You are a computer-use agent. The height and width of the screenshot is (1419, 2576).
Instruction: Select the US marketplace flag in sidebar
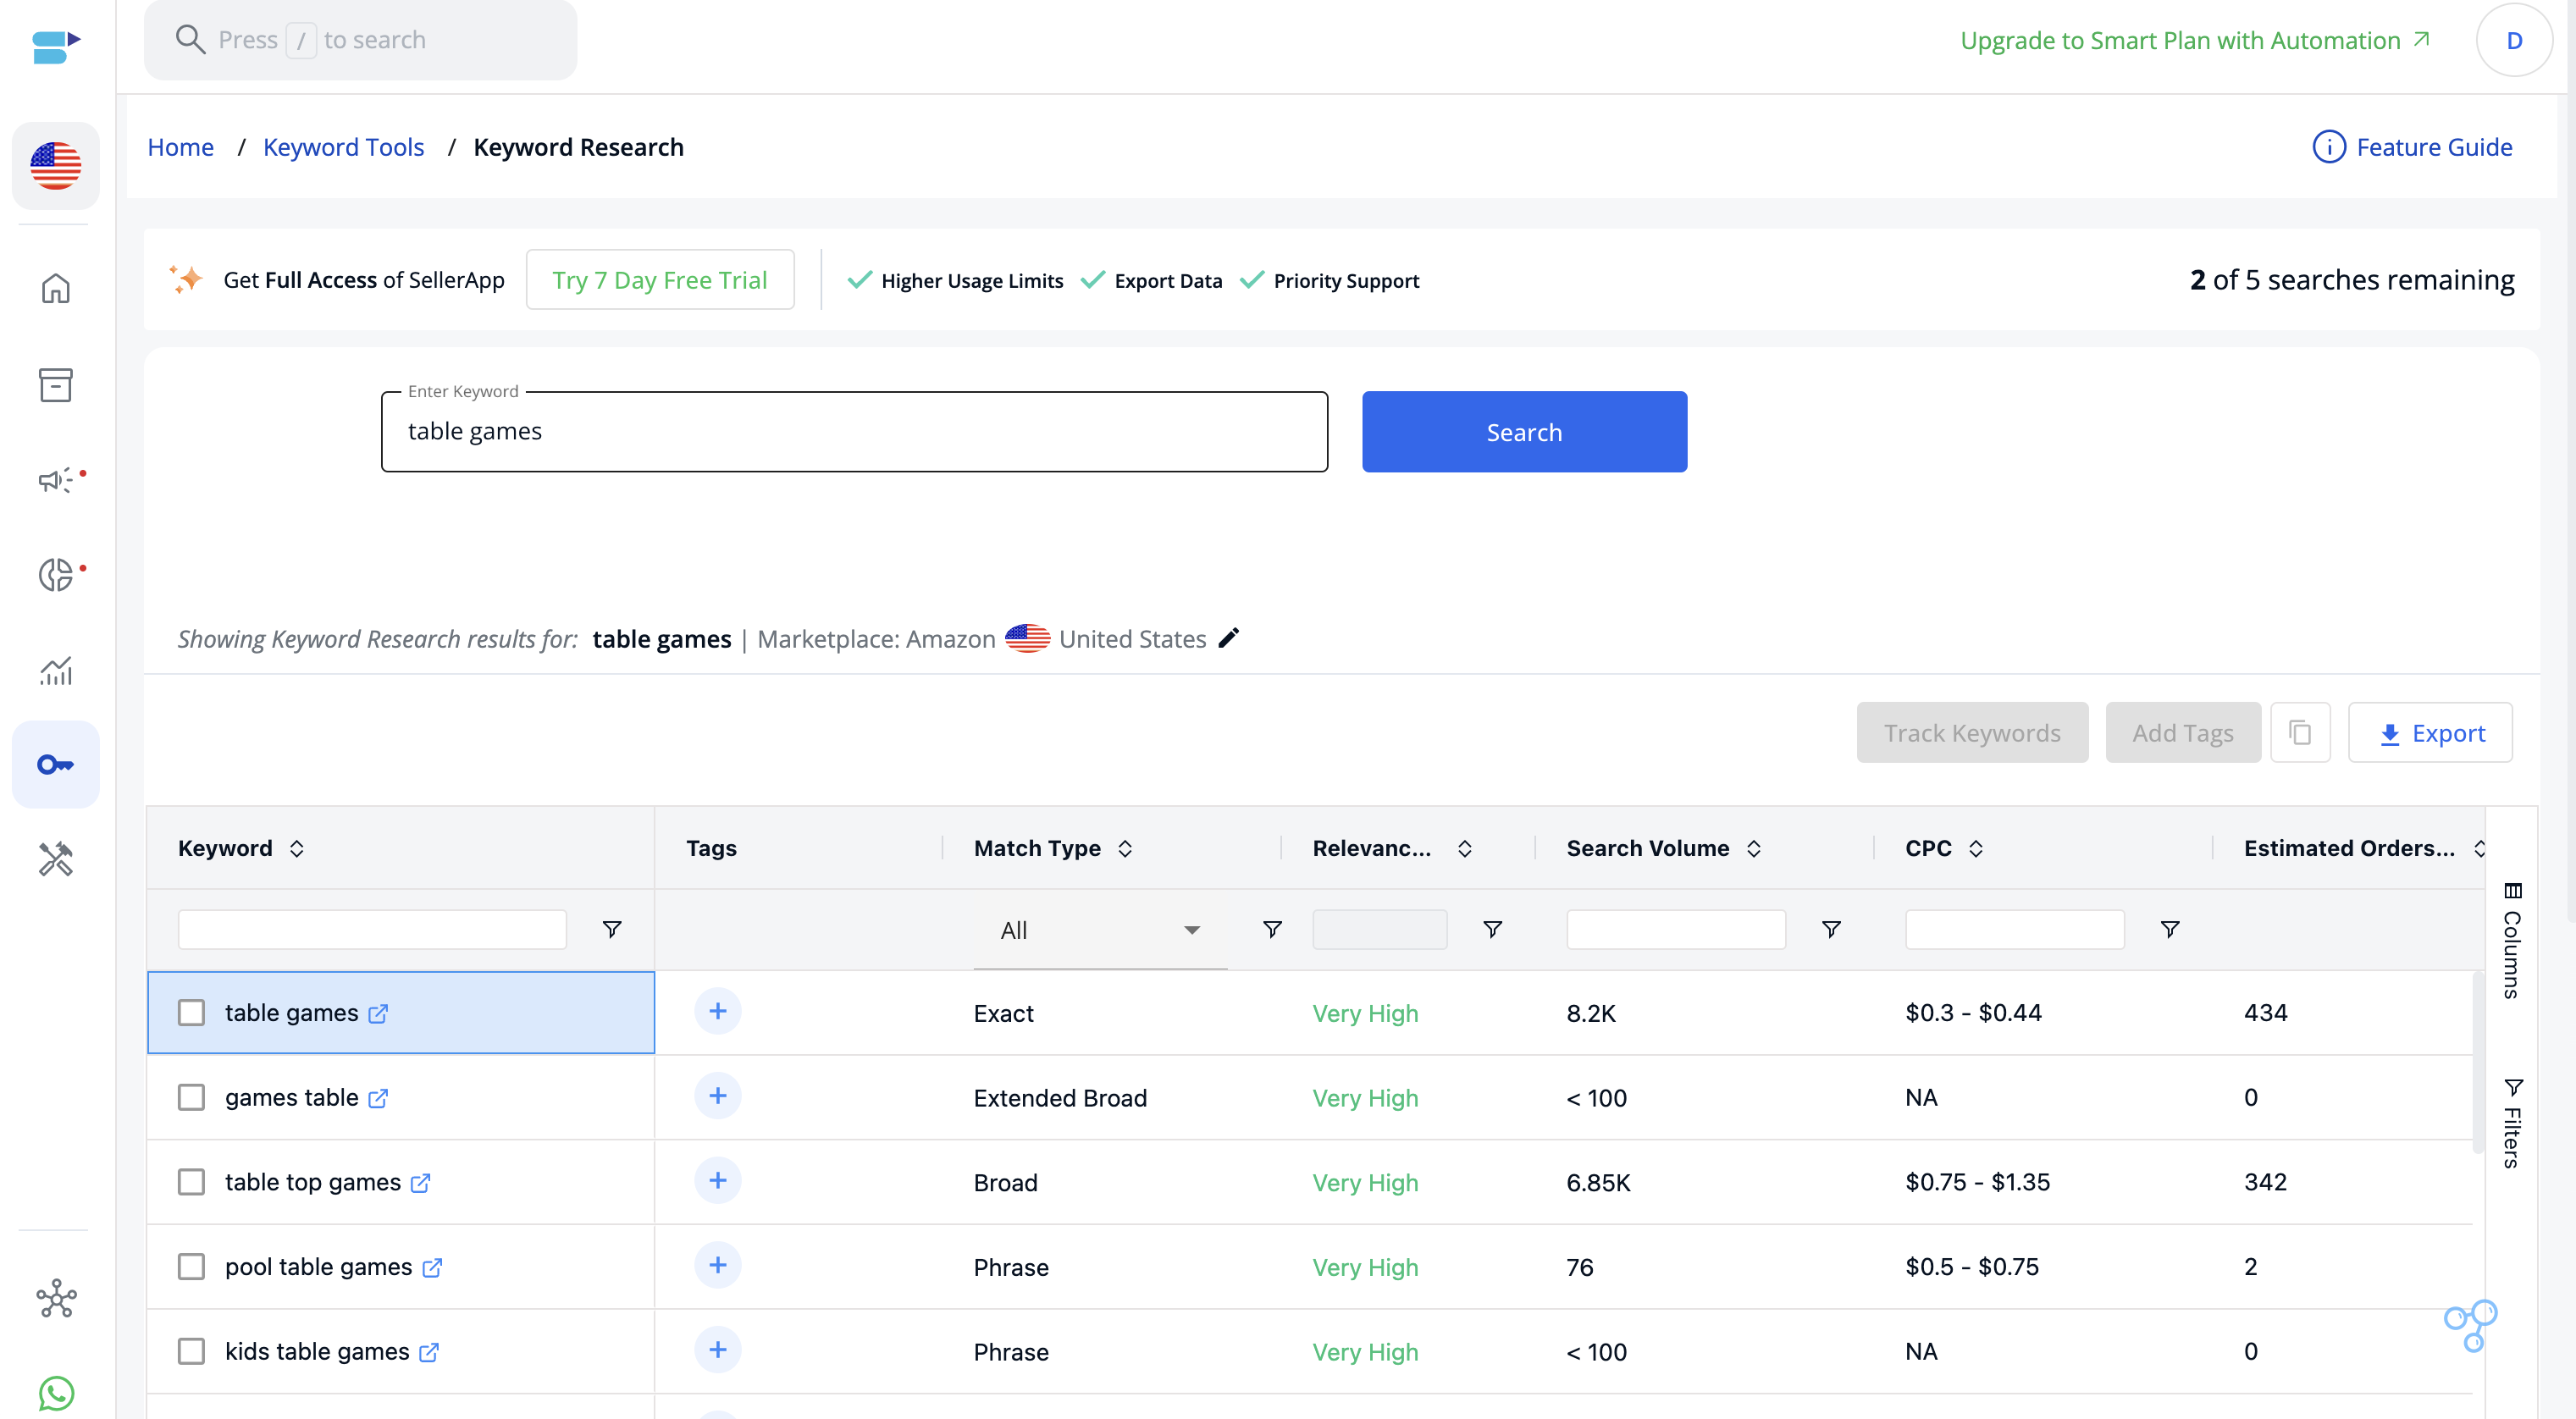coord(55,166)
